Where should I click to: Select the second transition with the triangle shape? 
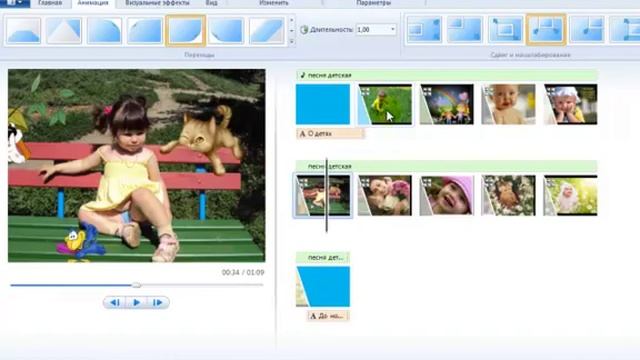[64, 30]
